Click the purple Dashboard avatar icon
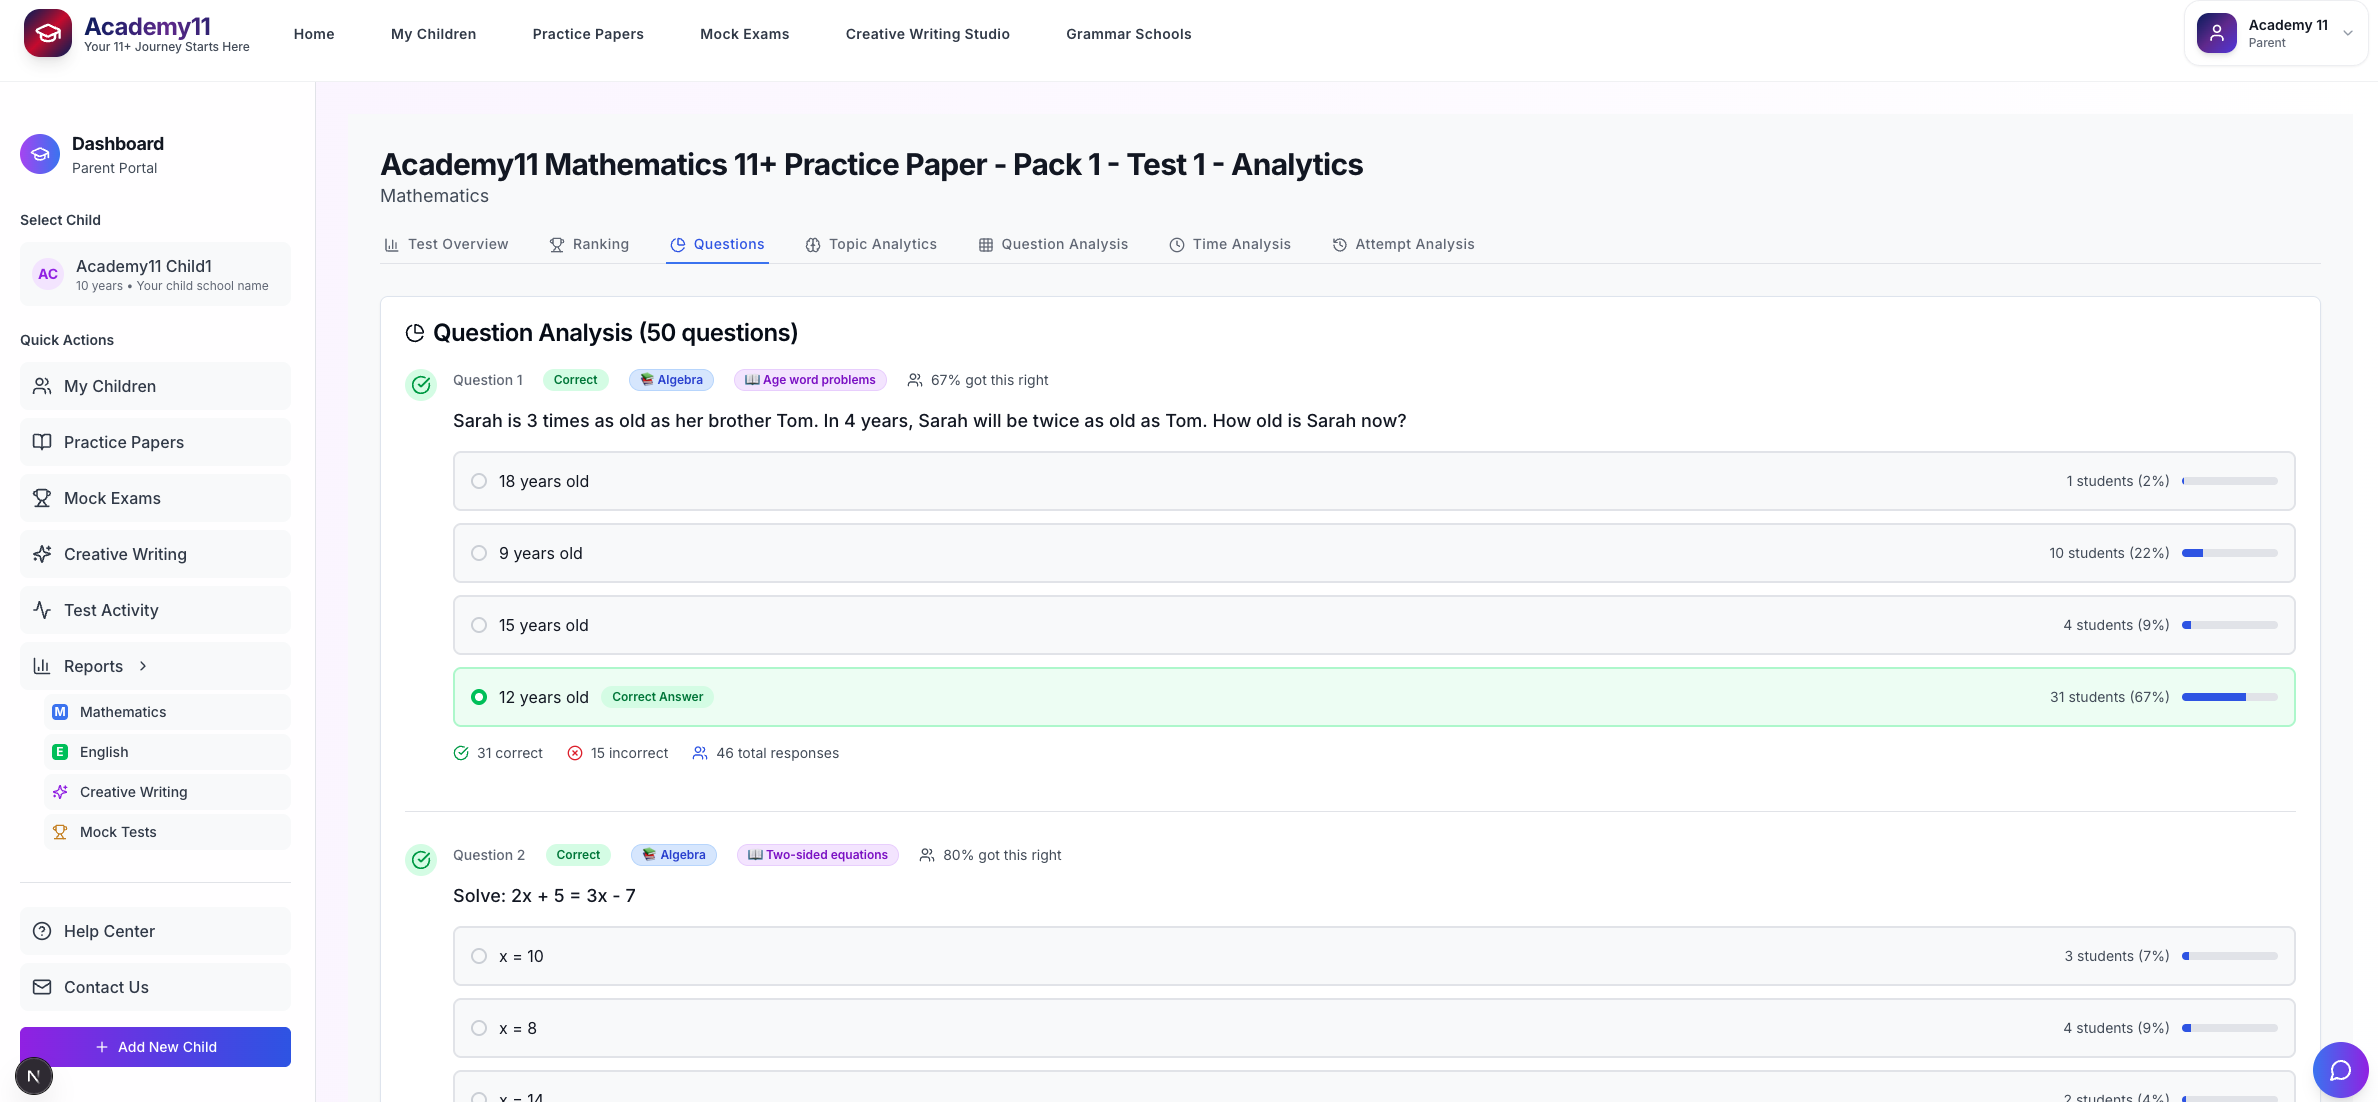The image size is (2378, 1102). coord(40,154)
